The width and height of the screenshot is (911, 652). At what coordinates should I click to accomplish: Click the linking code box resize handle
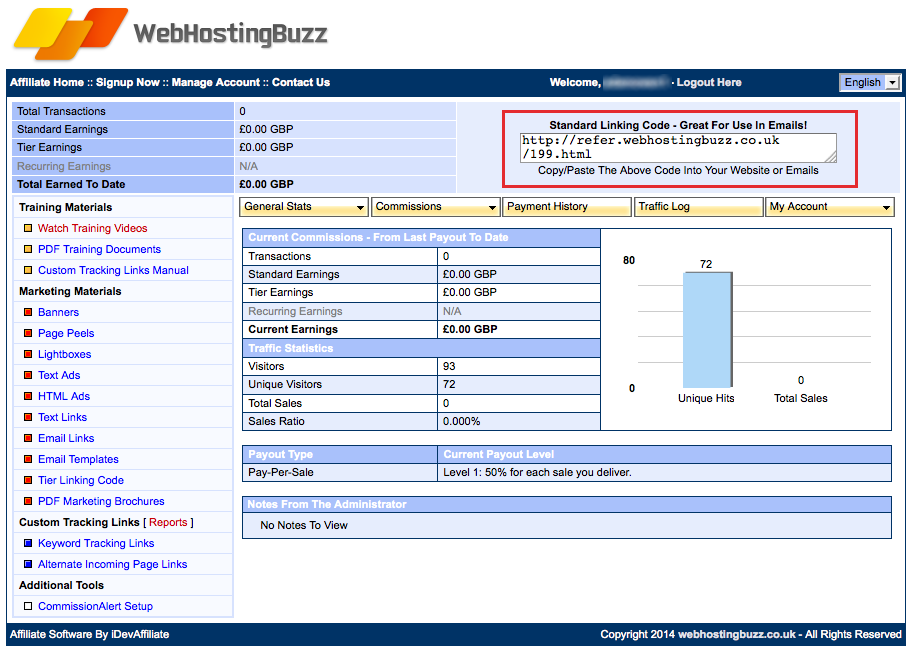[x=831, y=157]
